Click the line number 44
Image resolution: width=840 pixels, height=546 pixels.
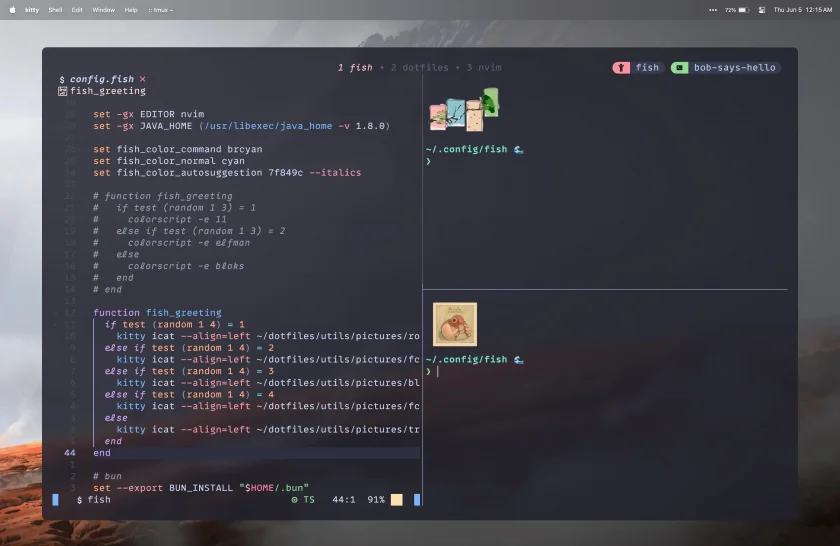click(70, 453)
